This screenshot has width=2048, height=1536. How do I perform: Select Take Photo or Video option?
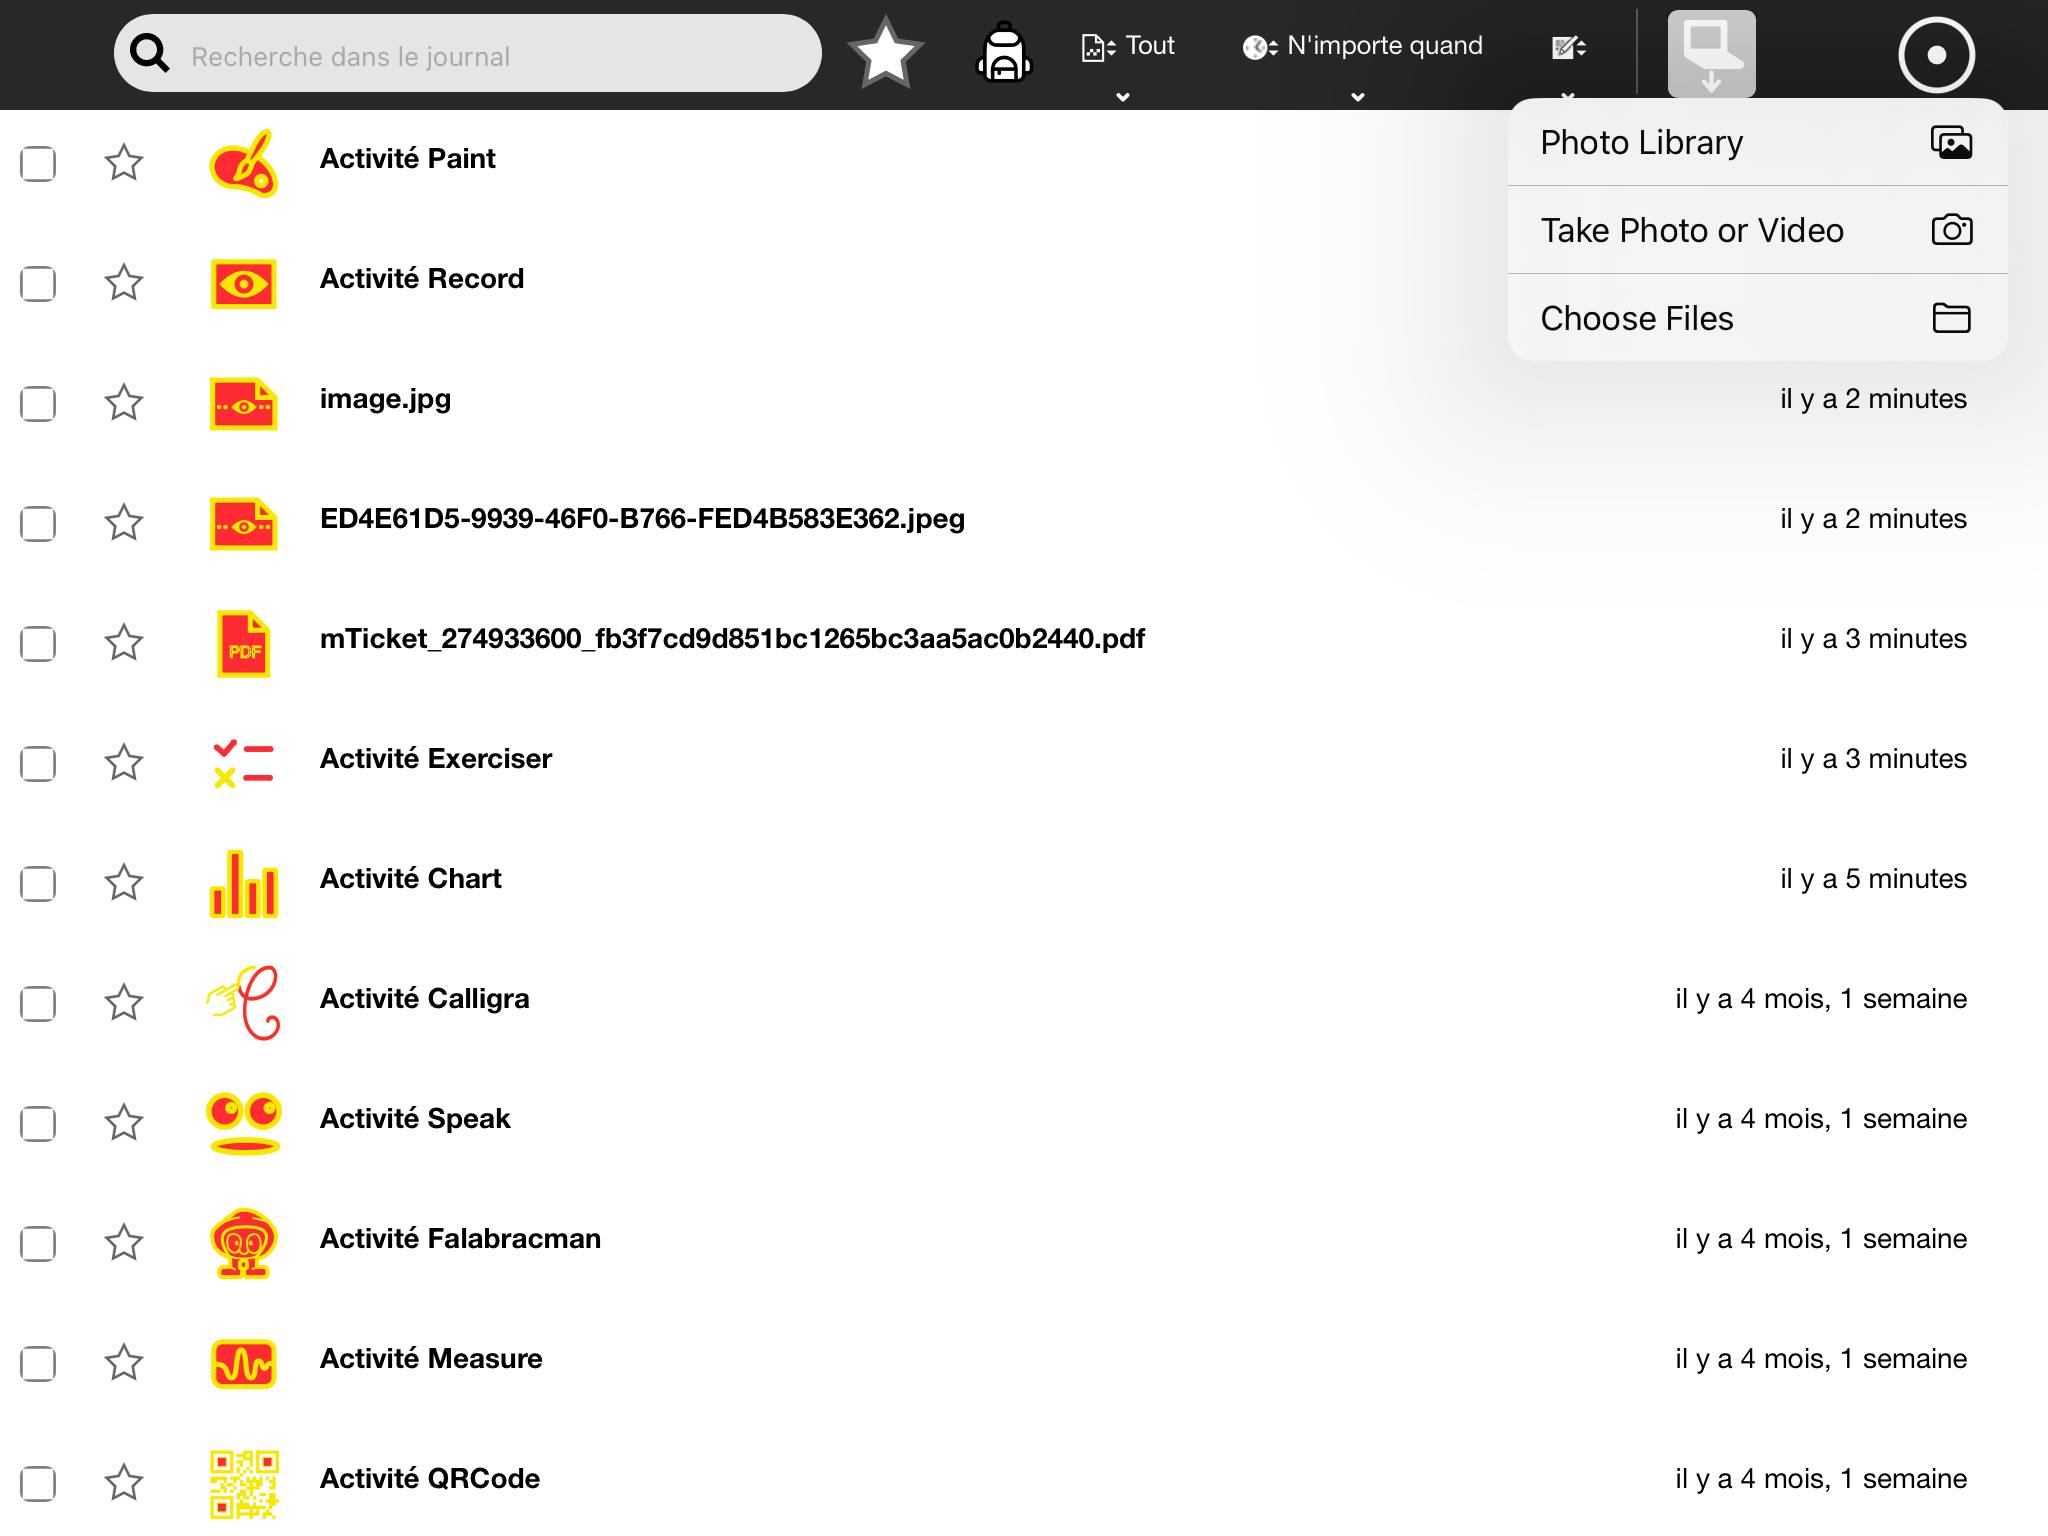click(1757, 230)
